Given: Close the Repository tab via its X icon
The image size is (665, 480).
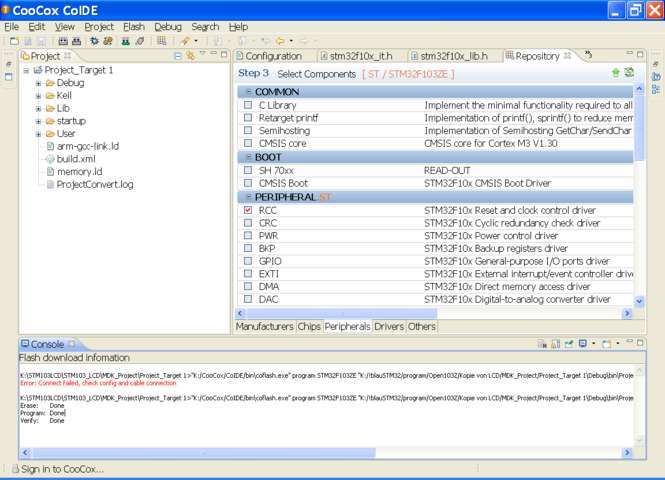Looking at the screenshot, I should (x=568, y=56).
